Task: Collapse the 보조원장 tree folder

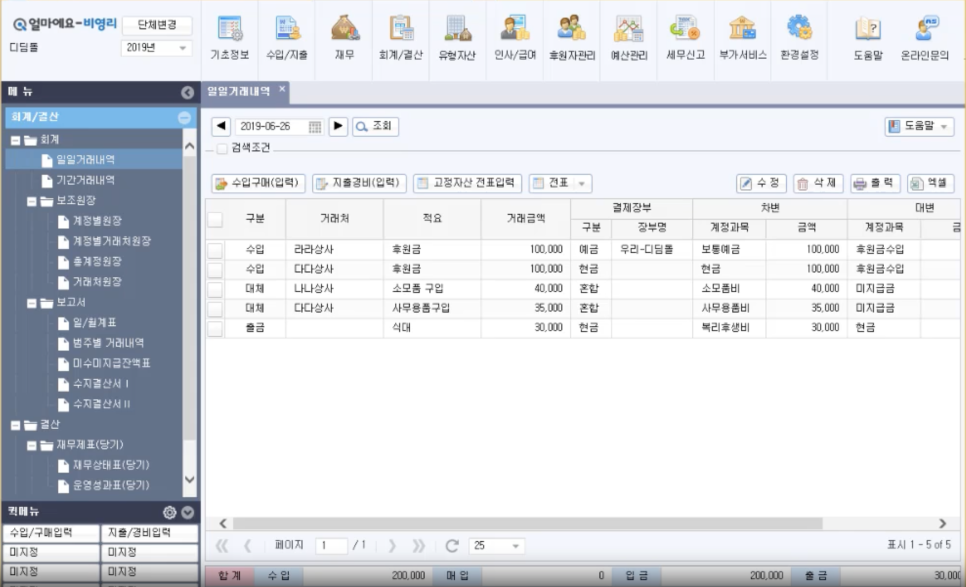Action: (31, 201)
